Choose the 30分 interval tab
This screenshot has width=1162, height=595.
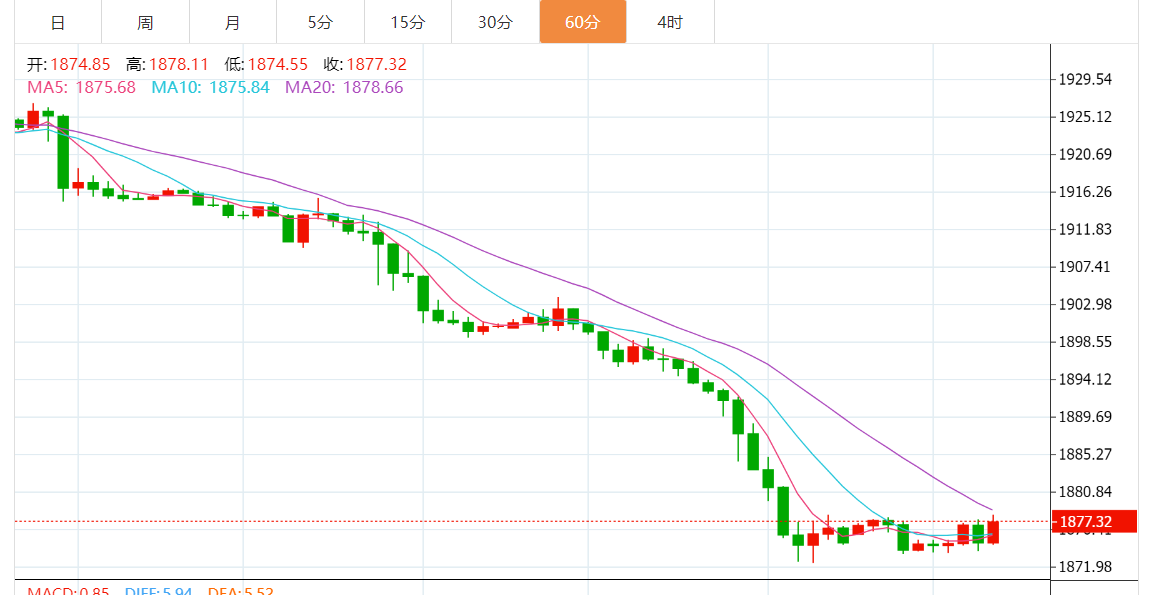coord(495,22)
